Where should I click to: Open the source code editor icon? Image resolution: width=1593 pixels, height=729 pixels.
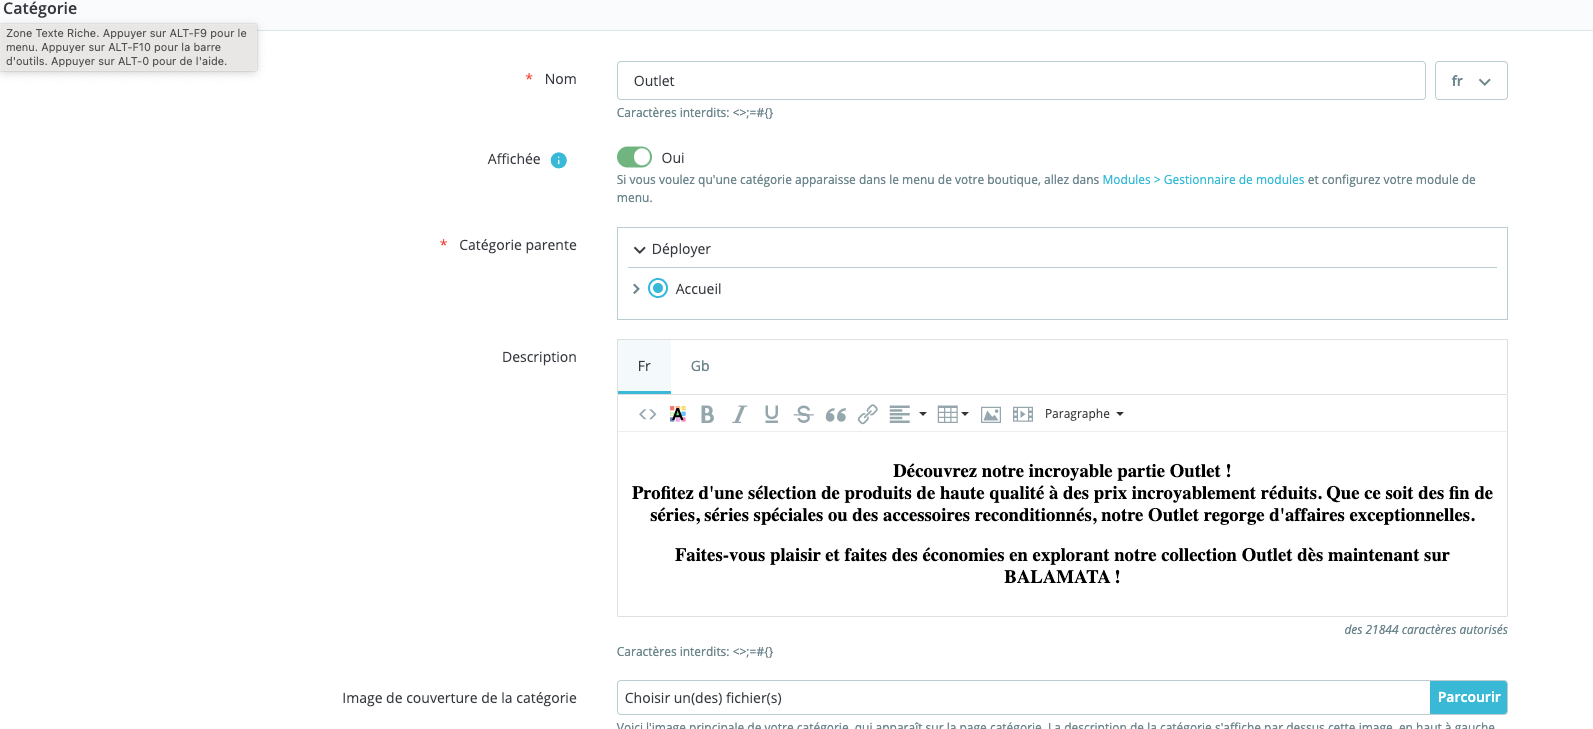point(647,414)
